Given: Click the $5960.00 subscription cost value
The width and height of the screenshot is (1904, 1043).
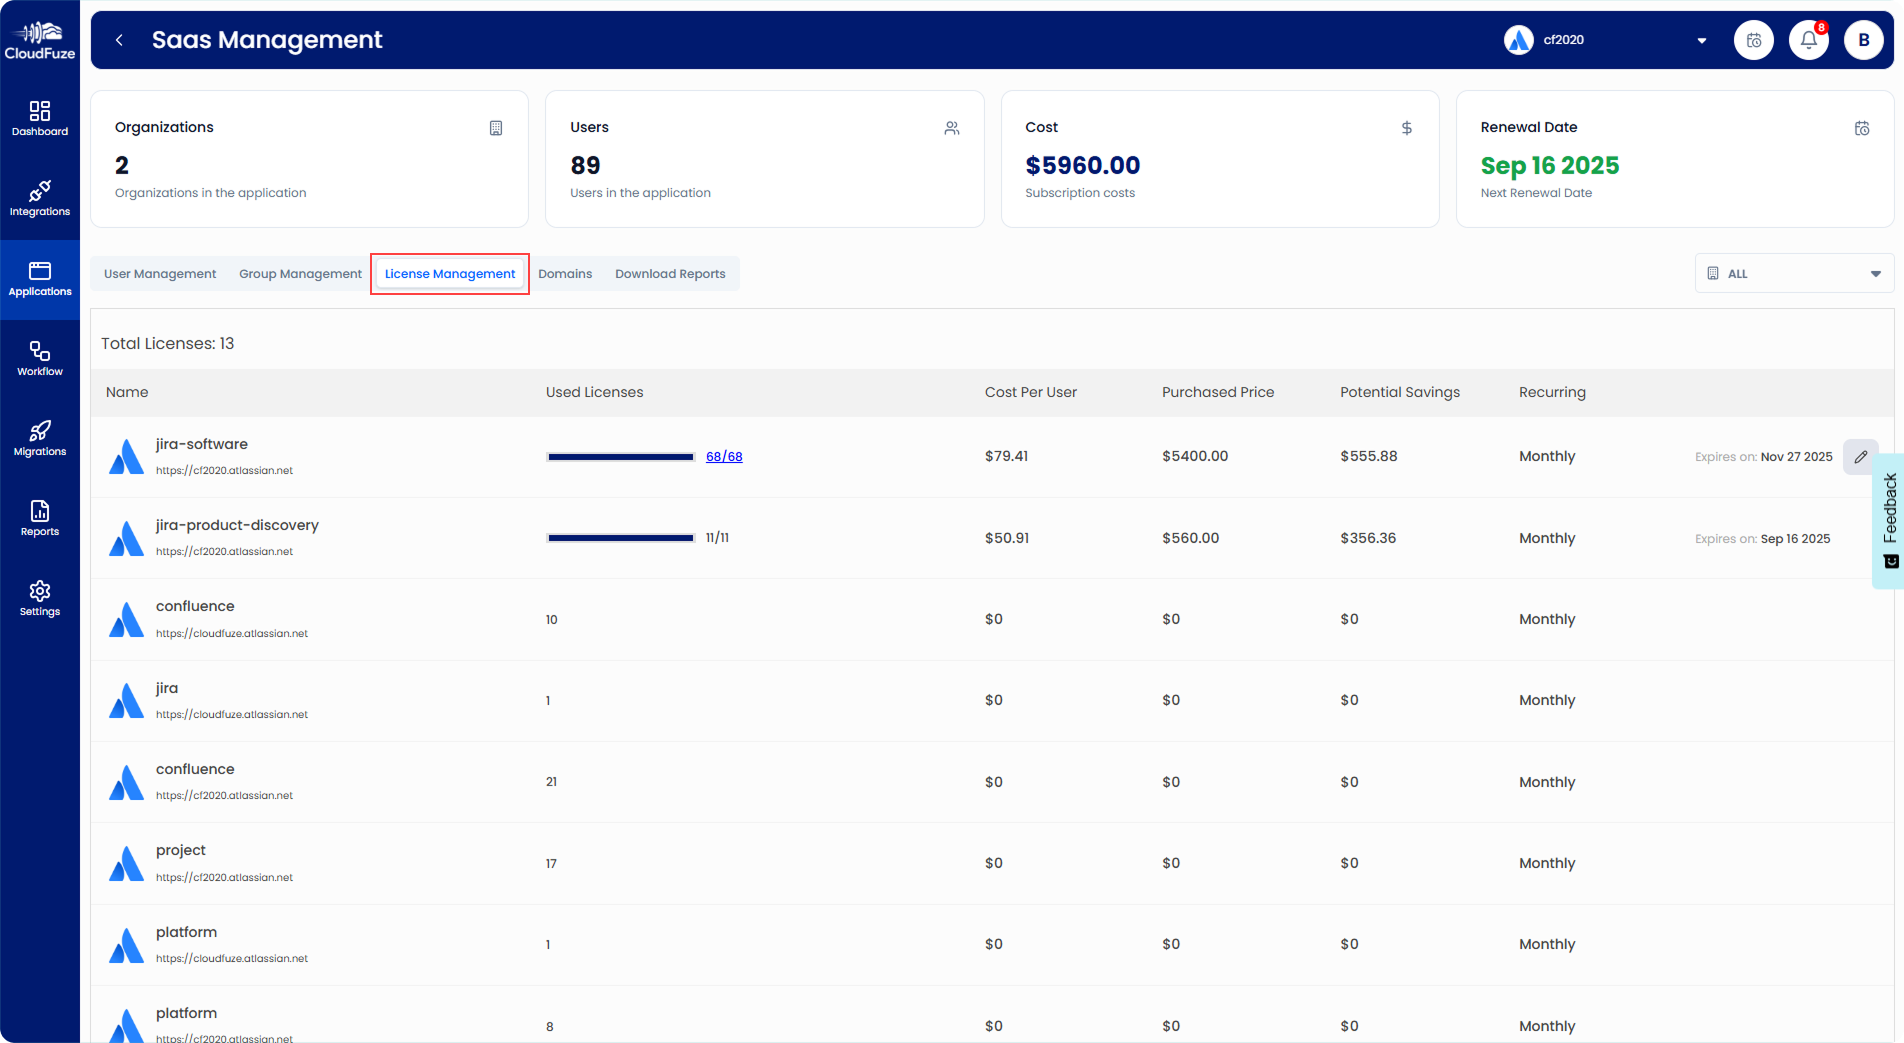Looking at the screenshot, I should pyautogui.click(x=1083, y=165).
